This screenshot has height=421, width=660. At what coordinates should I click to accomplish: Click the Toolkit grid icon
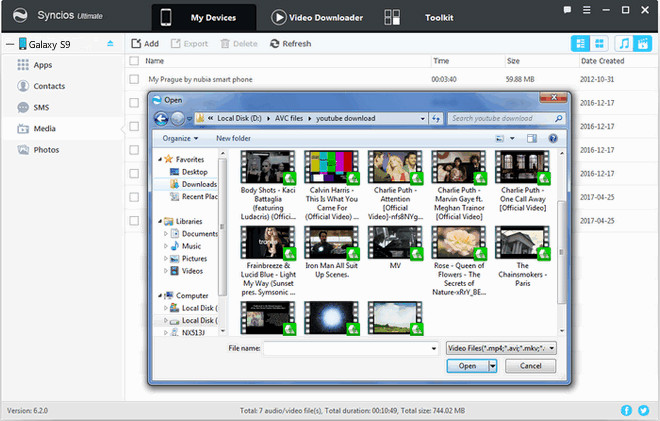pyautogui.click(x=392, y=17)
